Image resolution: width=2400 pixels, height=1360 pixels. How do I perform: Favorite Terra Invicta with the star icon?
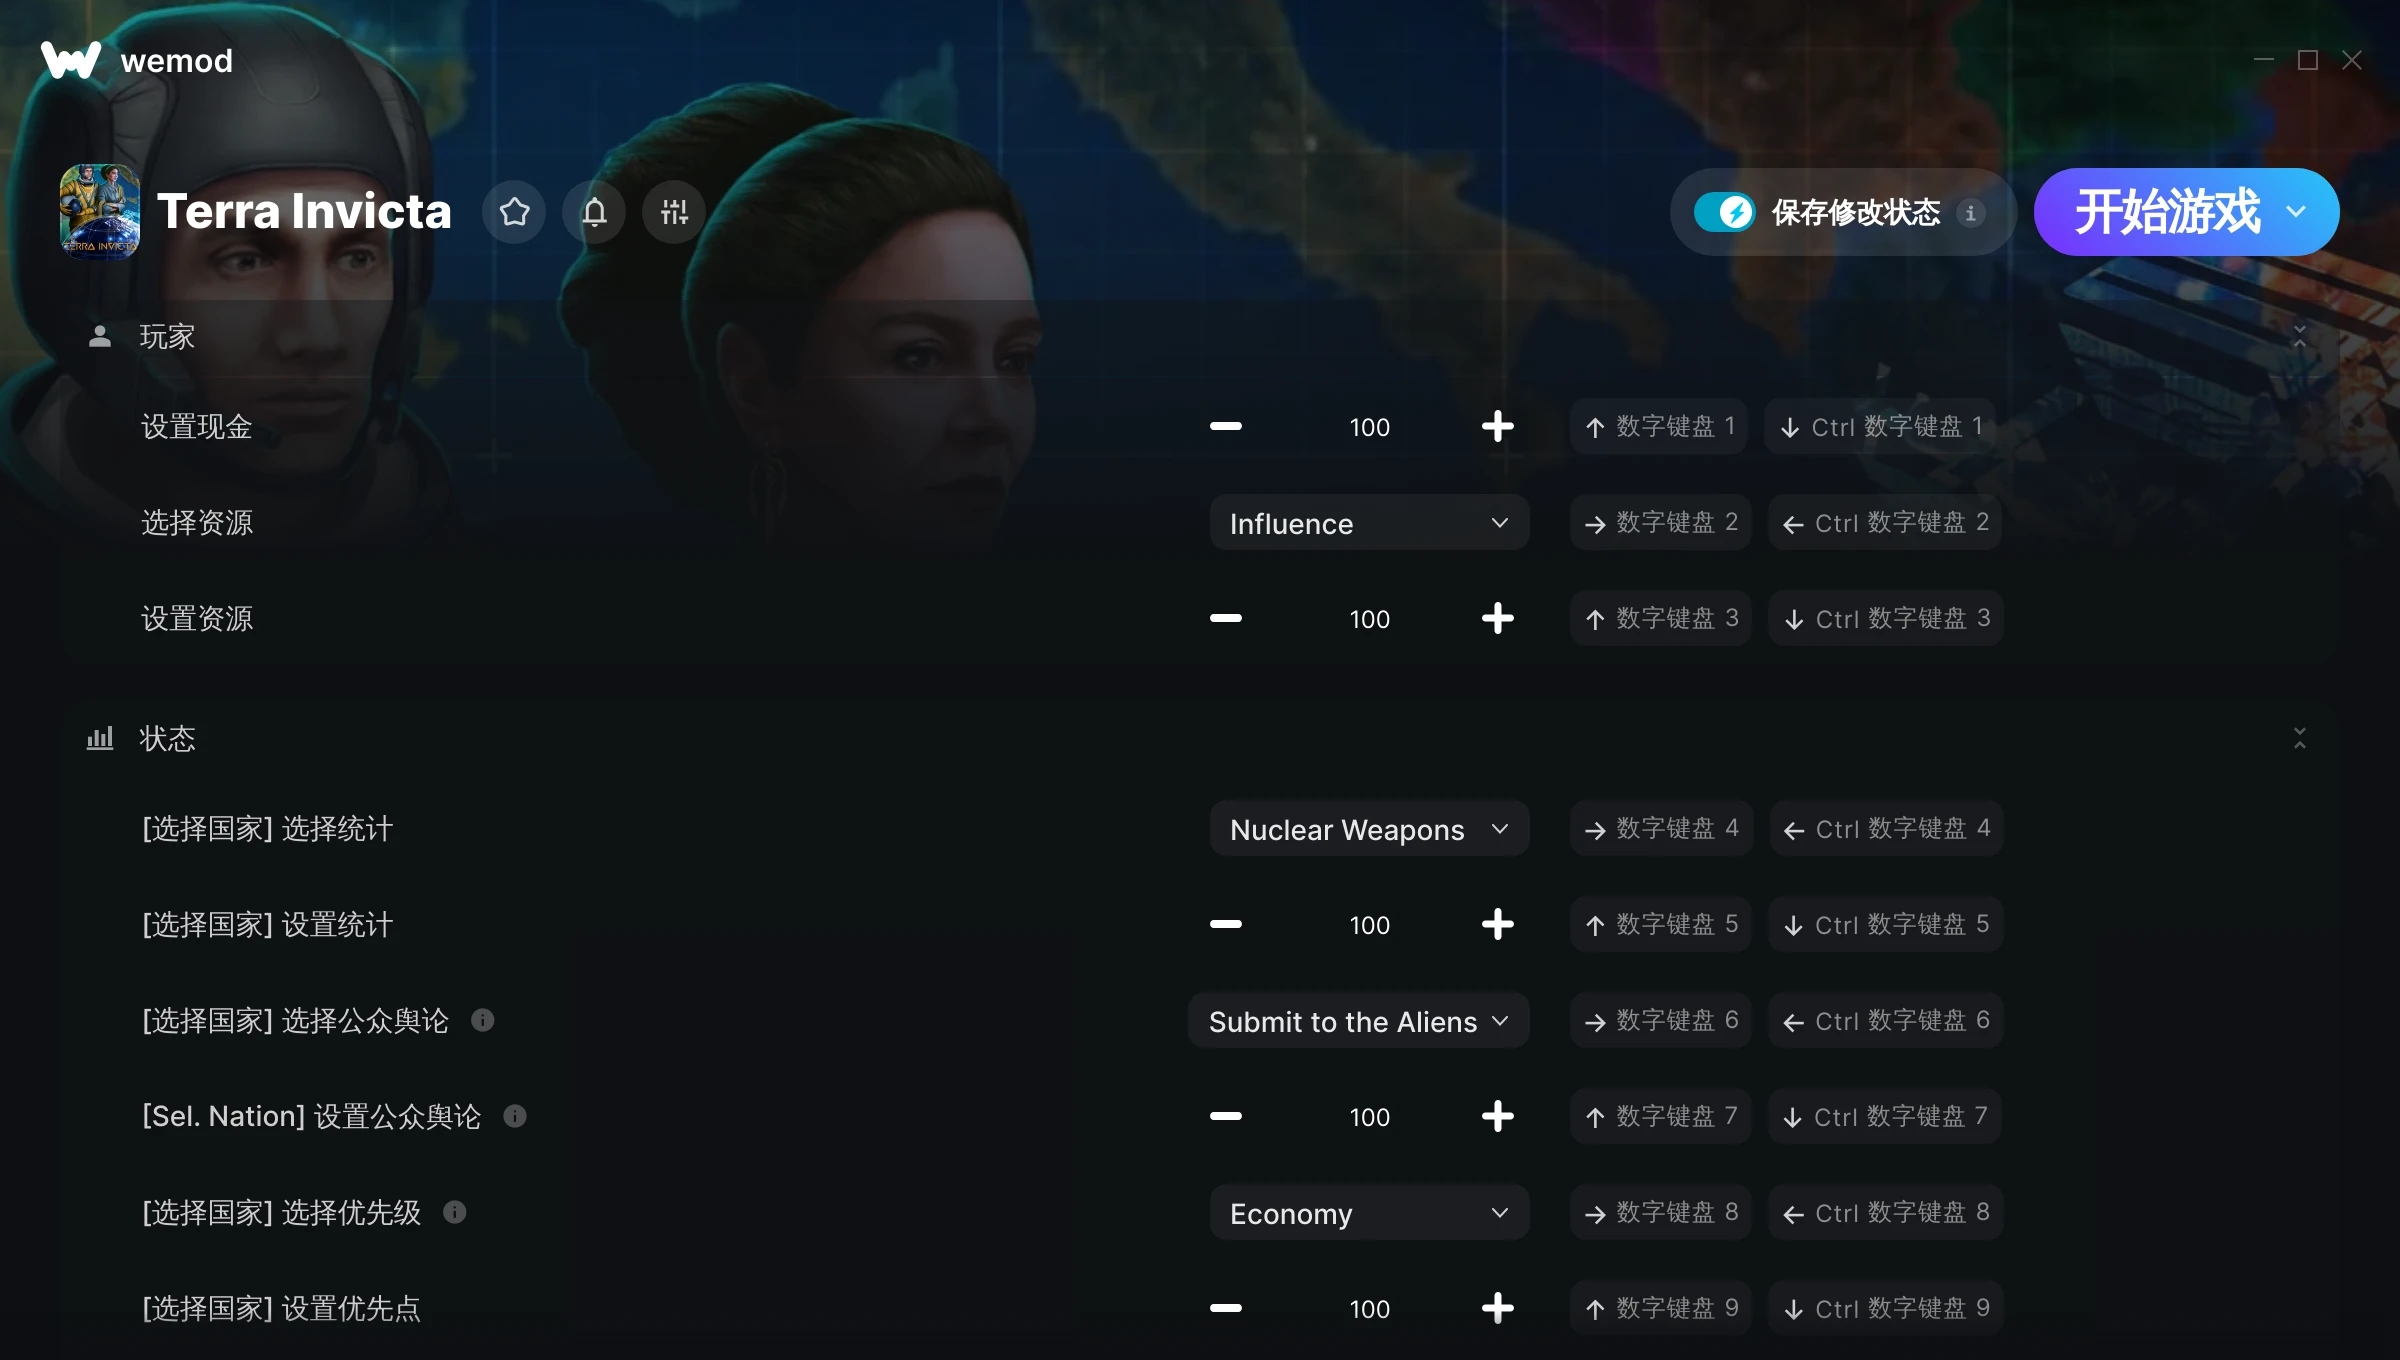514,212
